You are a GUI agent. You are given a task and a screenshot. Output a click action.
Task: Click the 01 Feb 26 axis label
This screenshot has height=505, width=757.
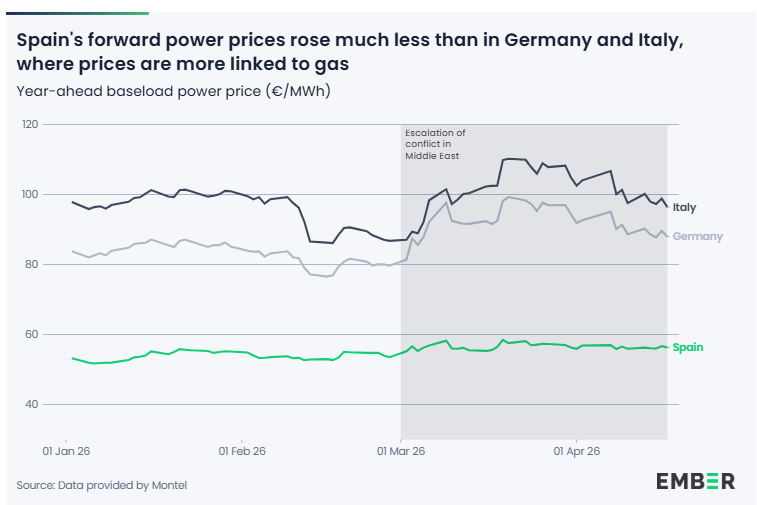pos(242,451)
